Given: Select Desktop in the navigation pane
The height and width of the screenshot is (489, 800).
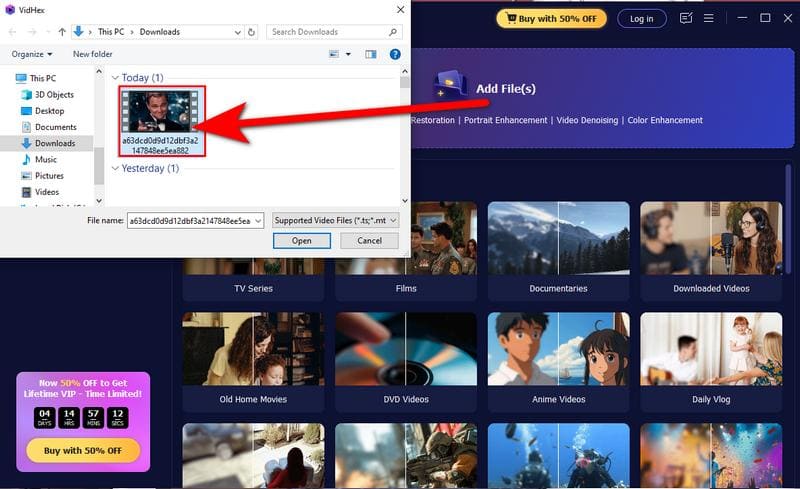Looking at the screenshot, I should (49, 111).
